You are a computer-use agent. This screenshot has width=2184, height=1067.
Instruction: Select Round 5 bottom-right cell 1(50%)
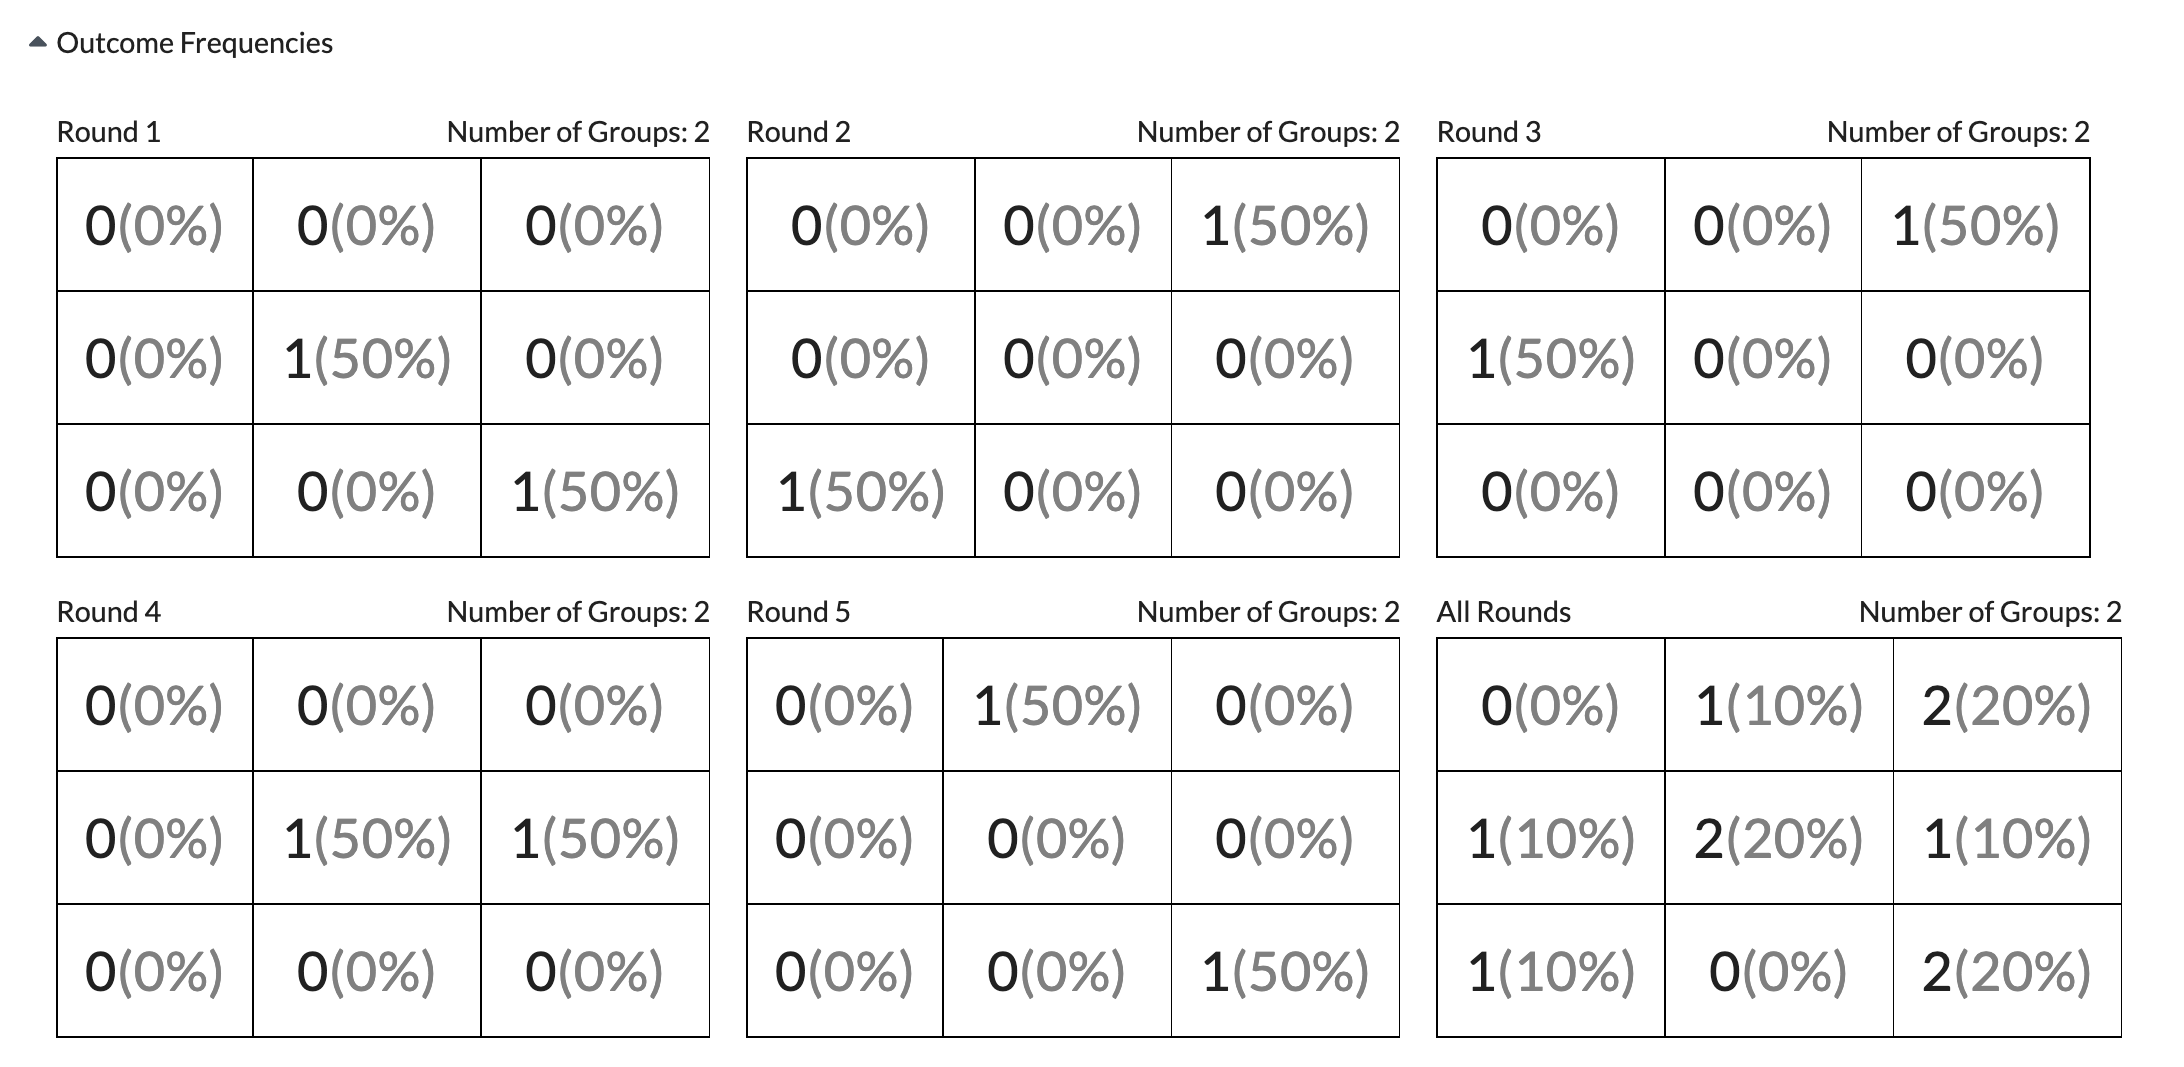point(1285,971)
